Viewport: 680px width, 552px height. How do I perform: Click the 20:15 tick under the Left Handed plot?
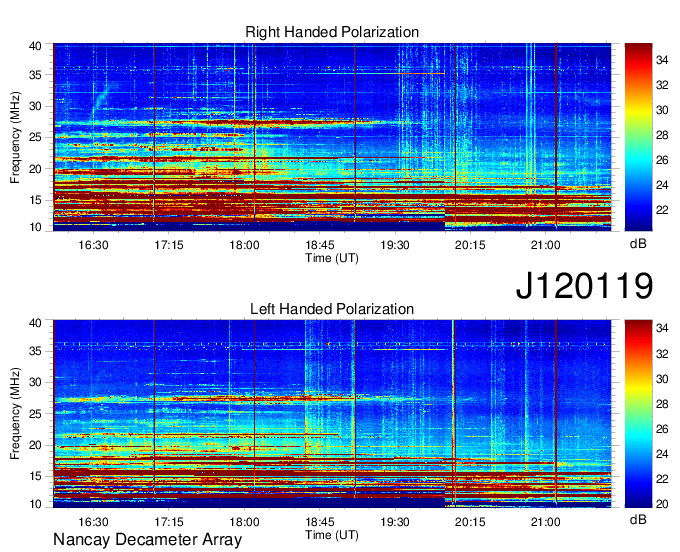[x=470, y=522]
